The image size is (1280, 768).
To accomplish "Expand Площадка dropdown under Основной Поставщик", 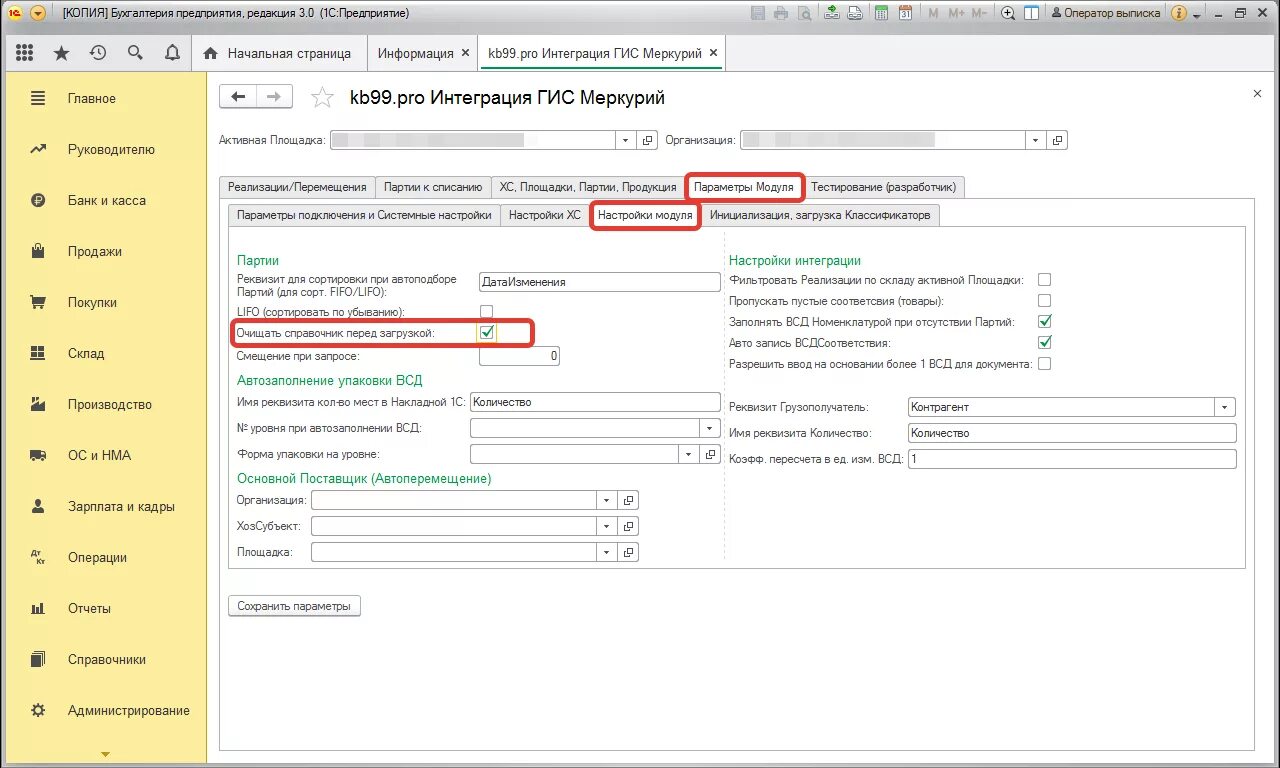I will tap(607, 552).
